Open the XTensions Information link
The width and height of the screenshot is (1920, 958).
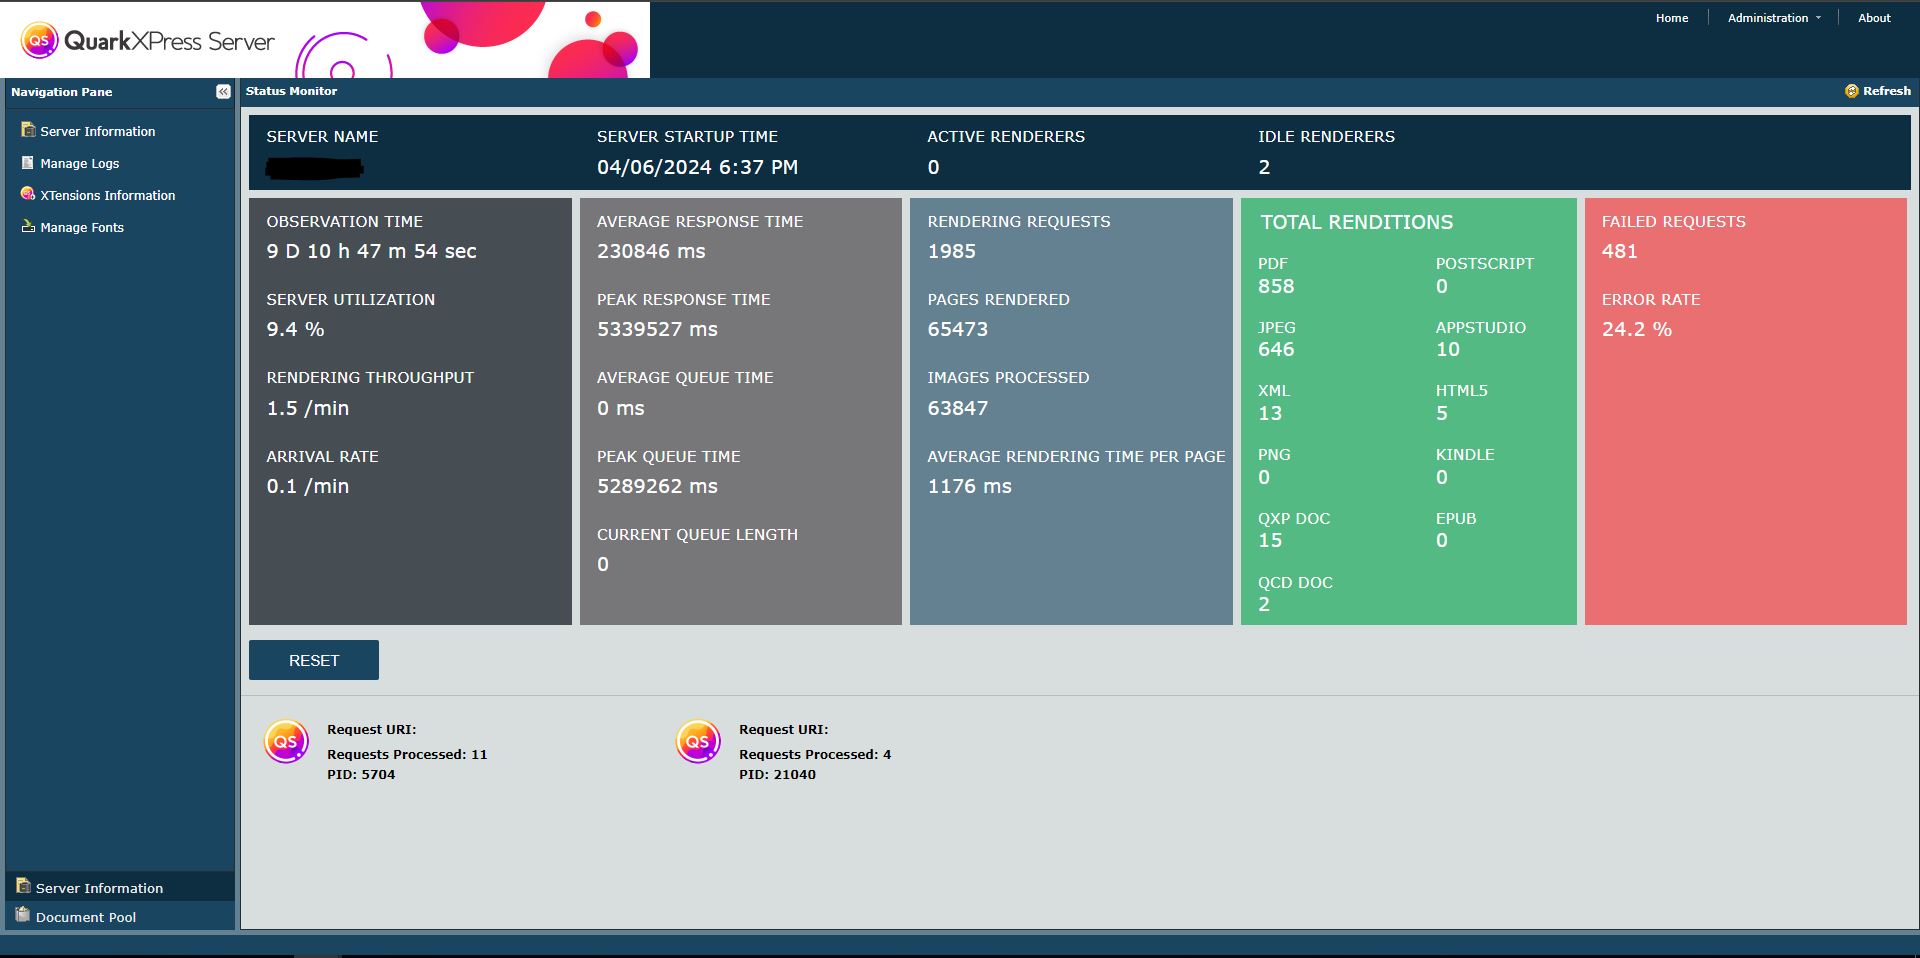tap(107, 196)
